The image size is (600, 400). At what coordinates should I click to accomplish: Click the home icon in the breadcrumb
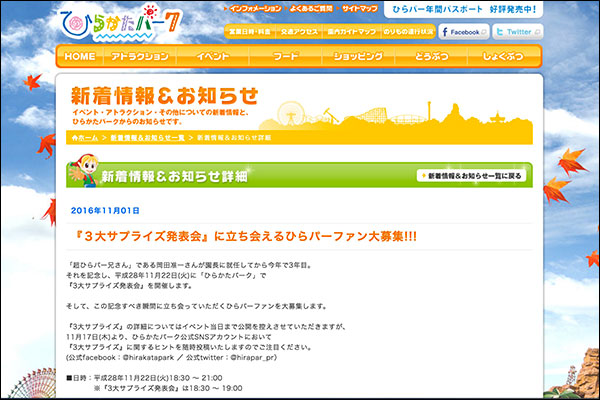[75, 138]
